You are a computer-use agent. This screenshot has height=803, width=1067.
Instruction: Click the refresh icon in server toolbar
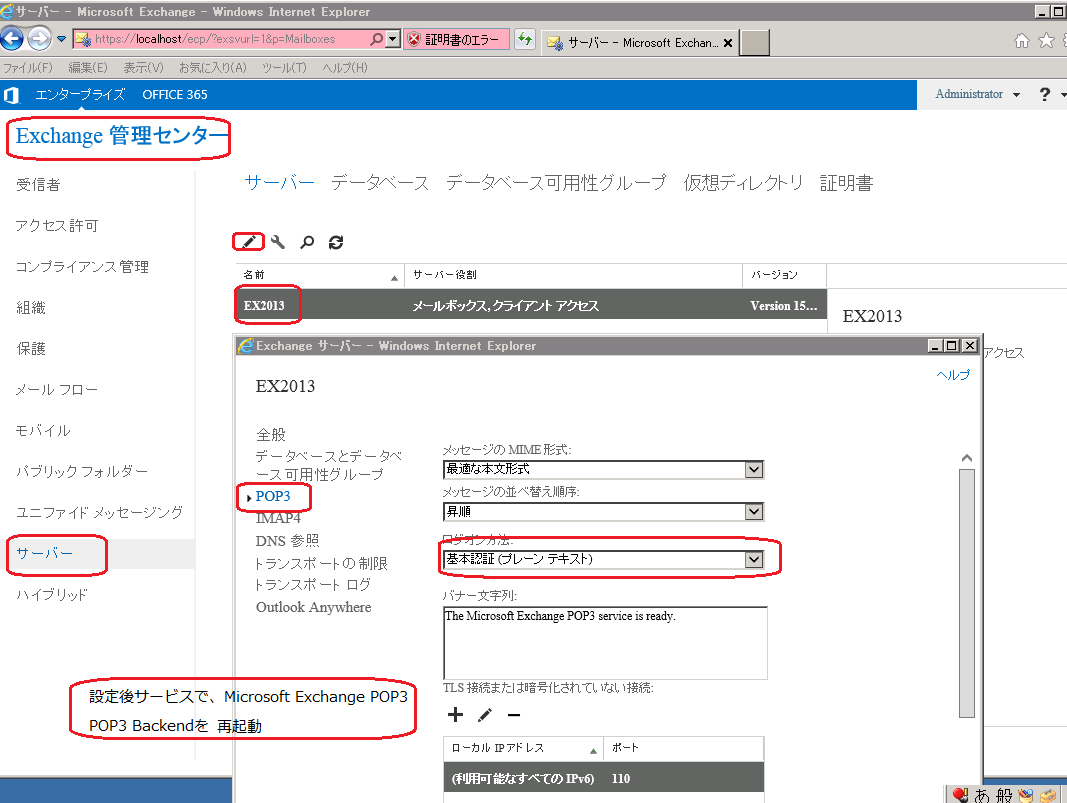tap(336, 242)
